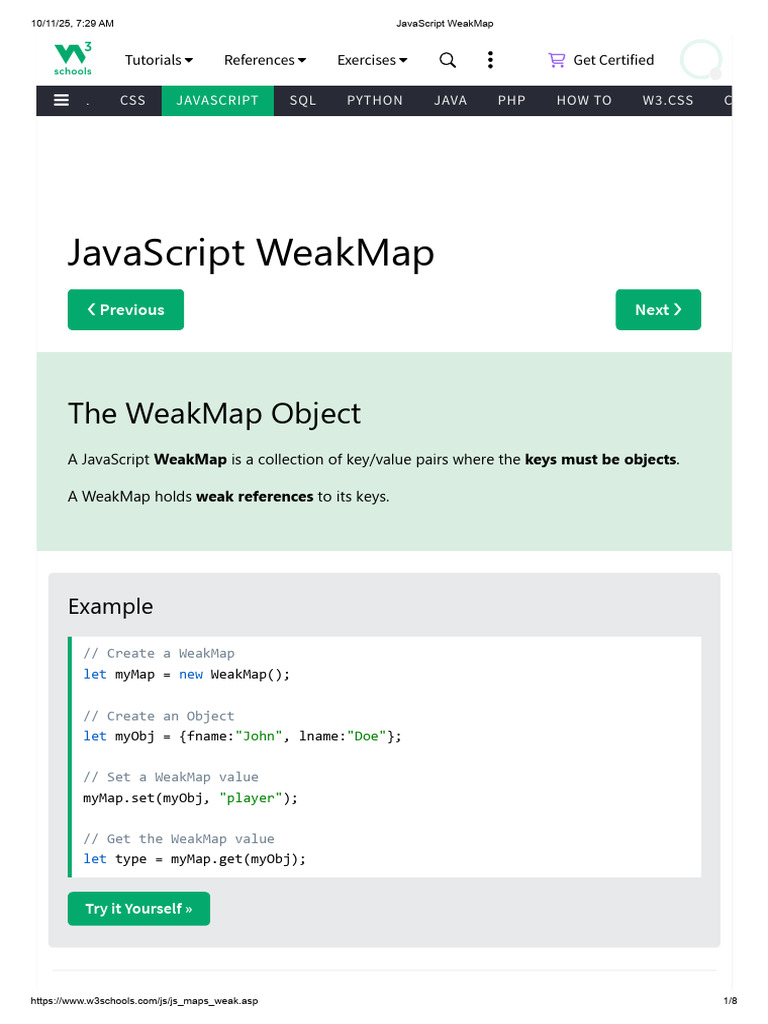Click the circular profile avatar icon

(701, 60)
